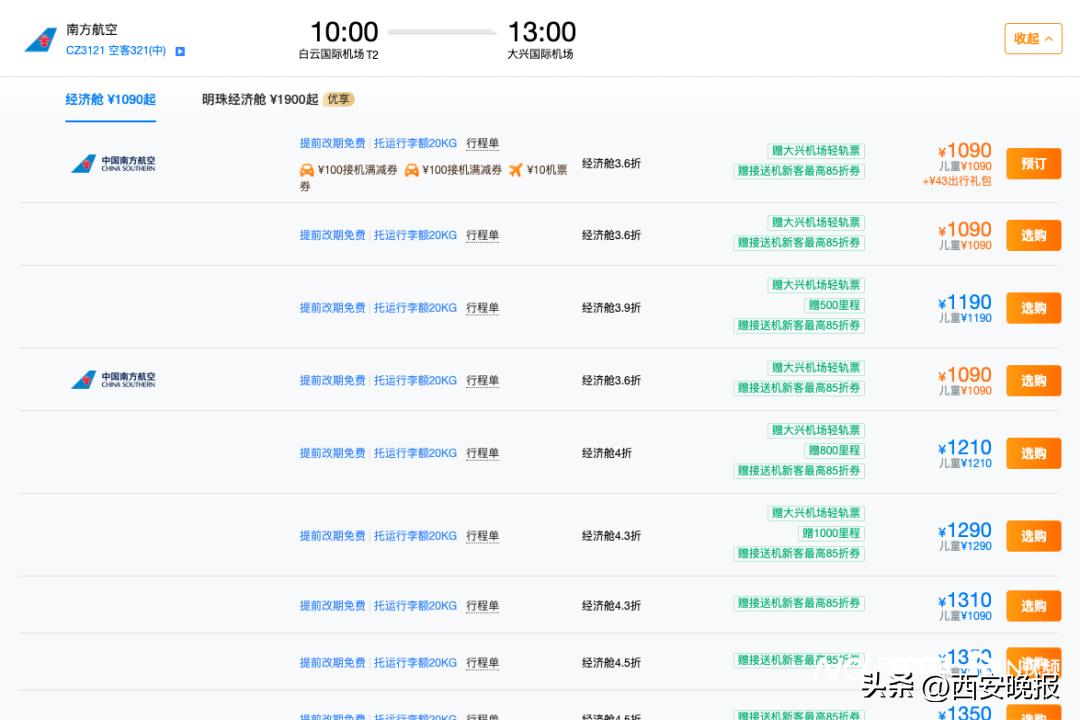This screenshot has width=1080, height=720.
Task: Click the 中国南方航空 logo in the 预订 row
Action: pyautogui.click(x=114, y=163)
